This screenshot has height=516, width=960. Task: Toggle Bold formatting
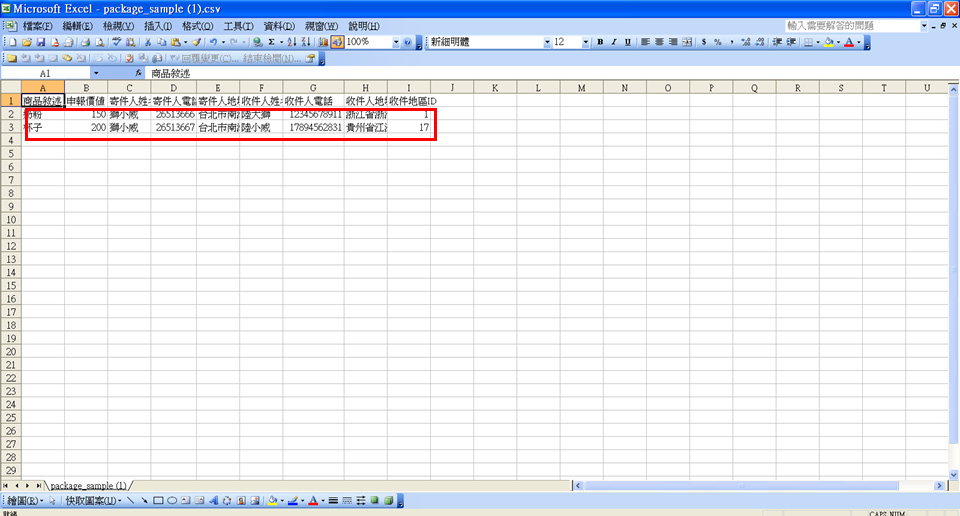click(x=600, y=43)
